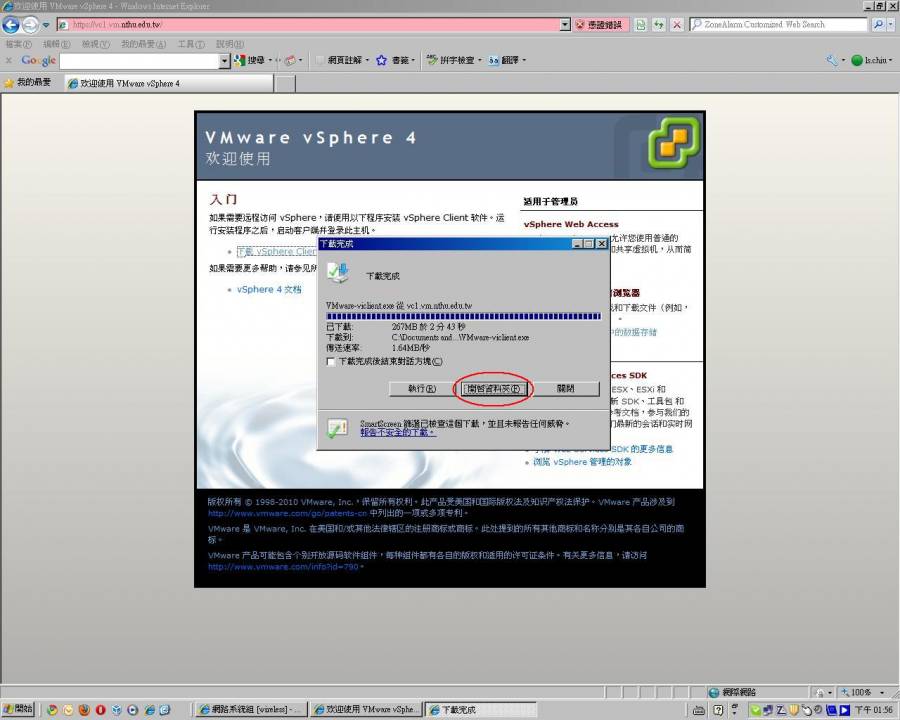Click the Stop loading X icon
Viewport: 900px width, 720px height.
point(677,25)
